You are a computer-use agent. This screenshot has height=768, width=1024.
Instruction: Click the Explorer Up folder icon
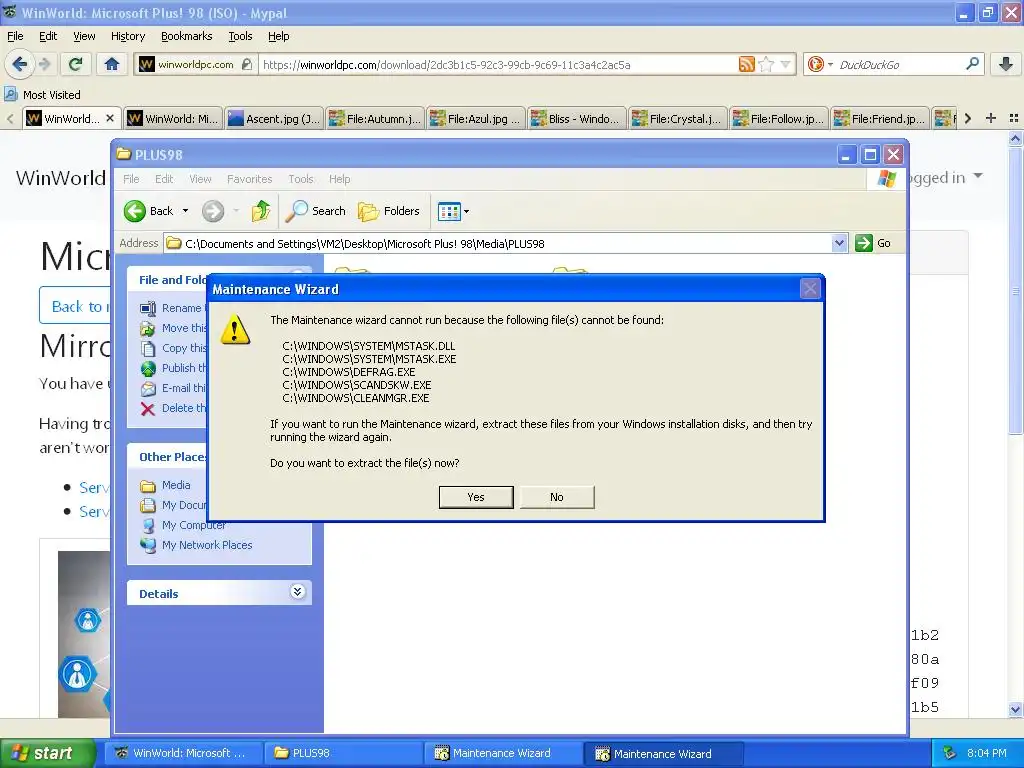tap(261, 211)
